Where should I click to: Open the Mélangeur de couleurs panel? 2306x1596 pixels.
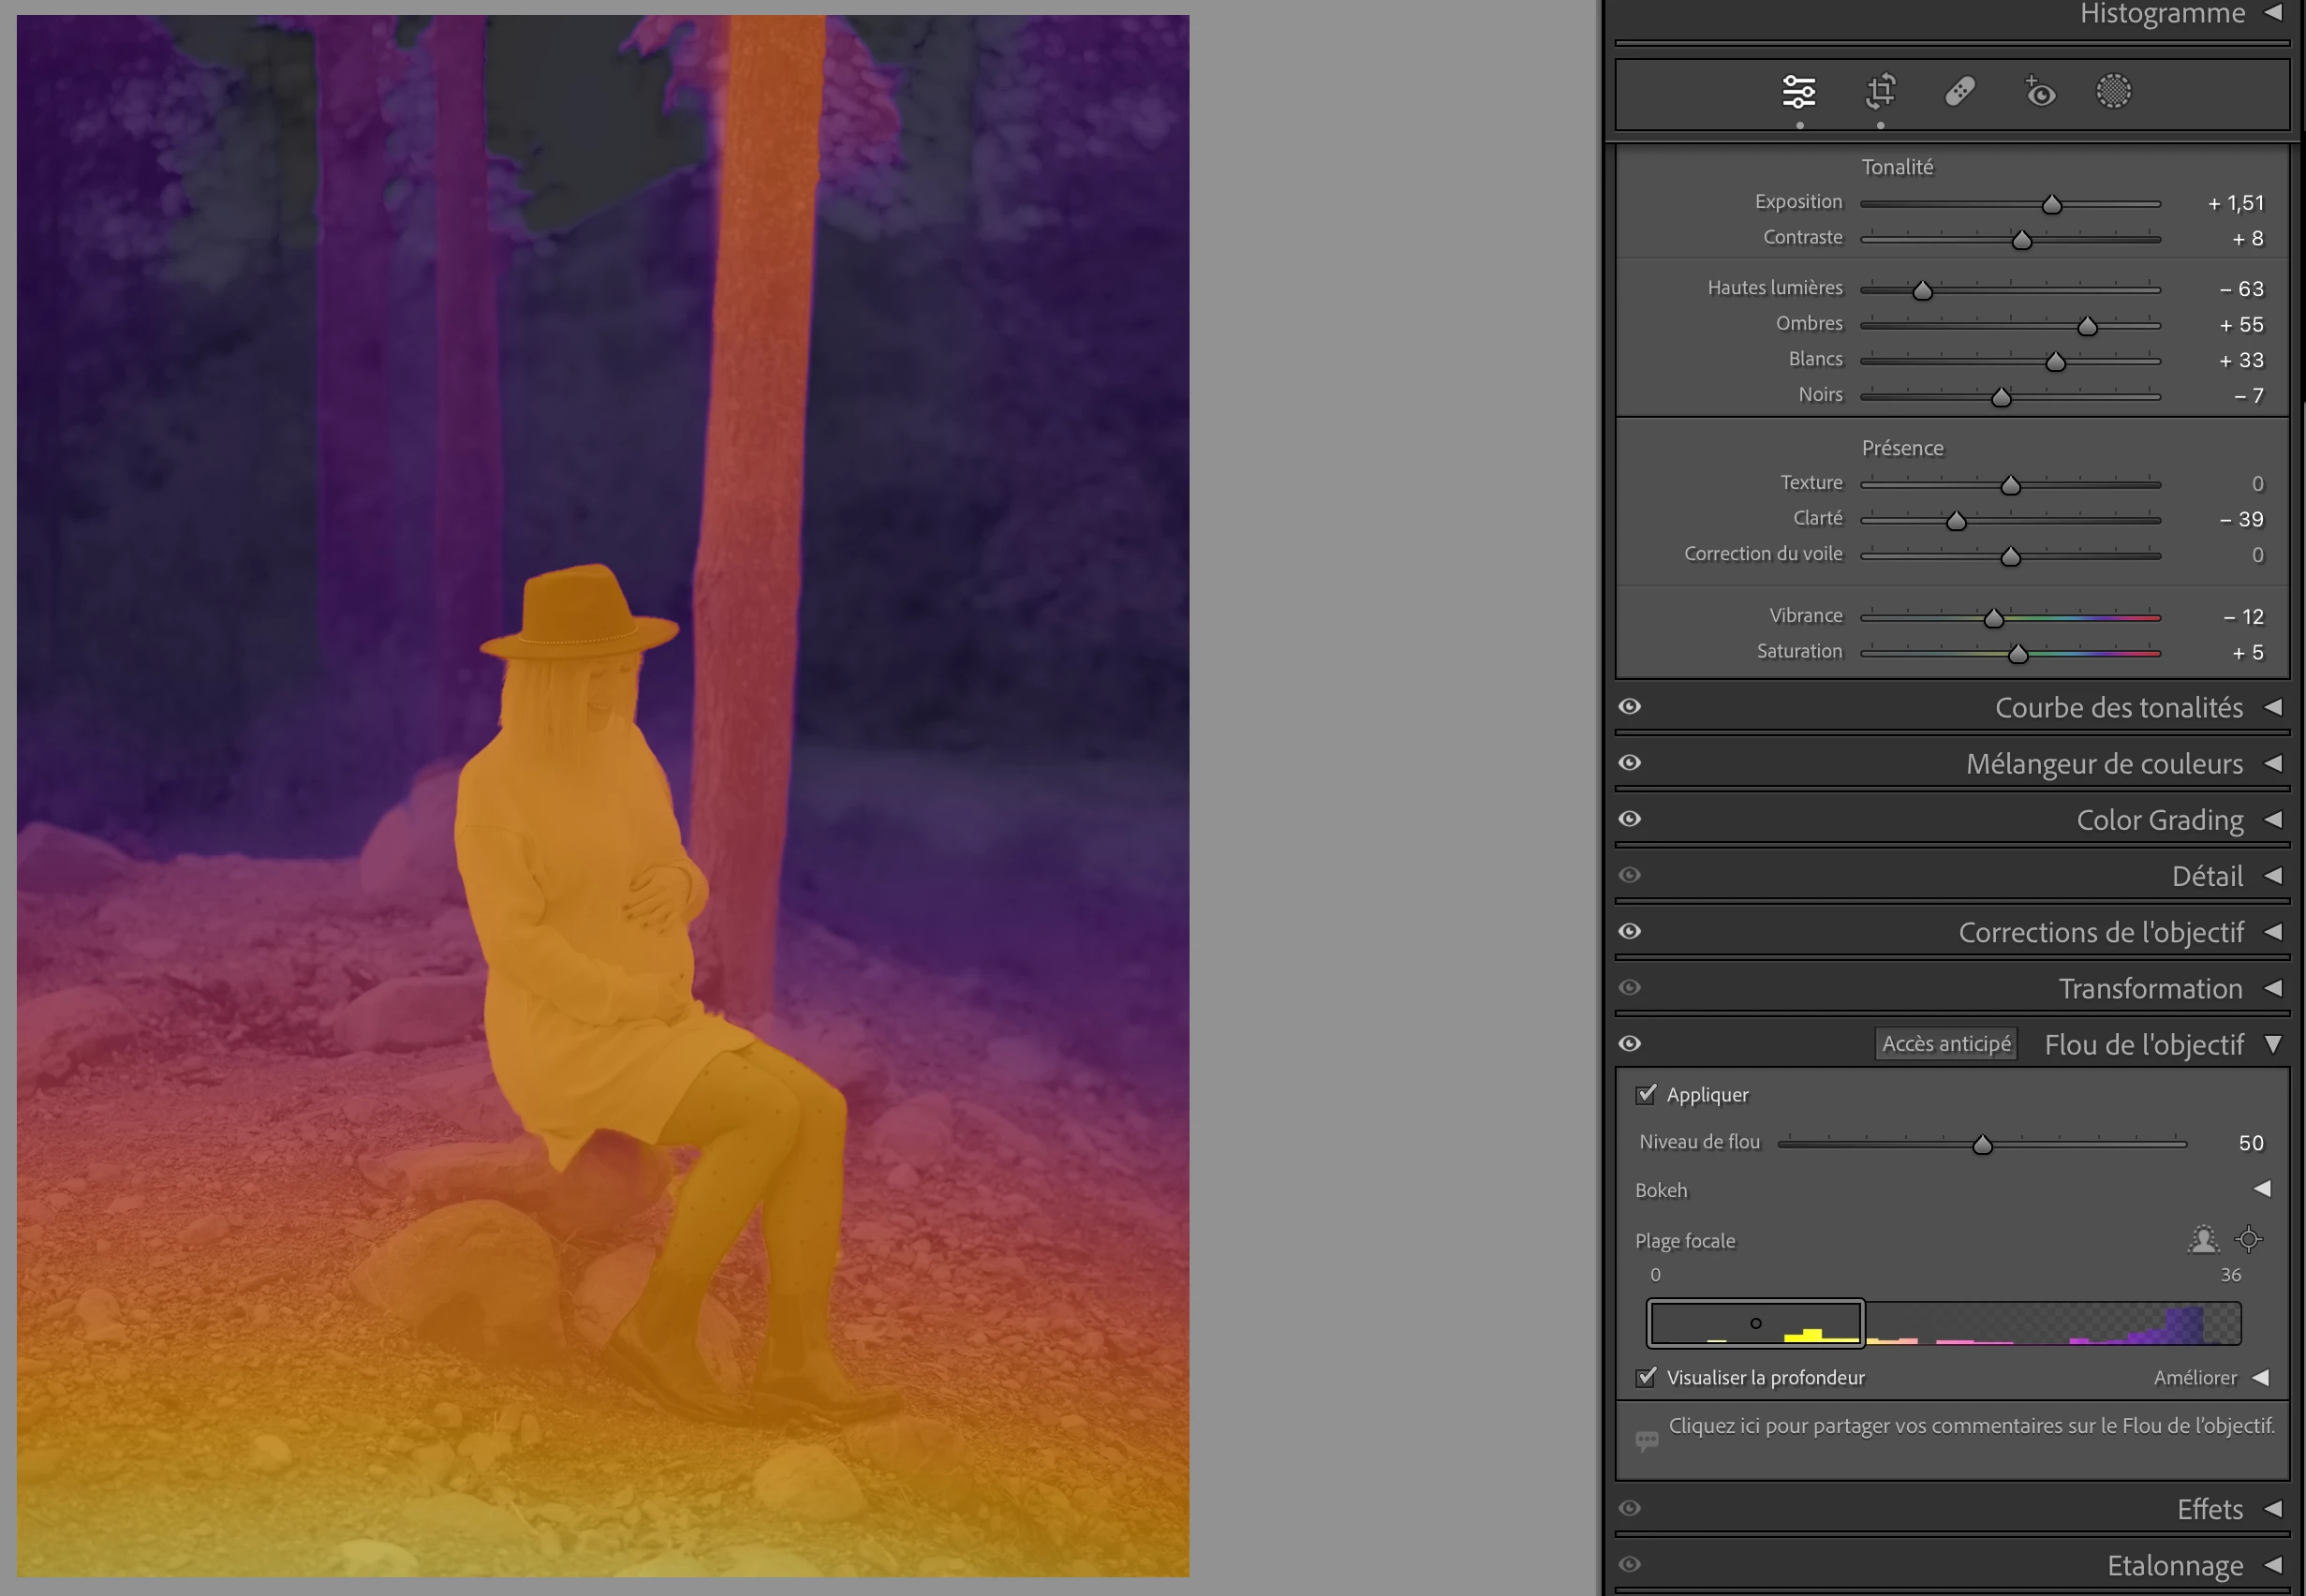click(2104, 764)
